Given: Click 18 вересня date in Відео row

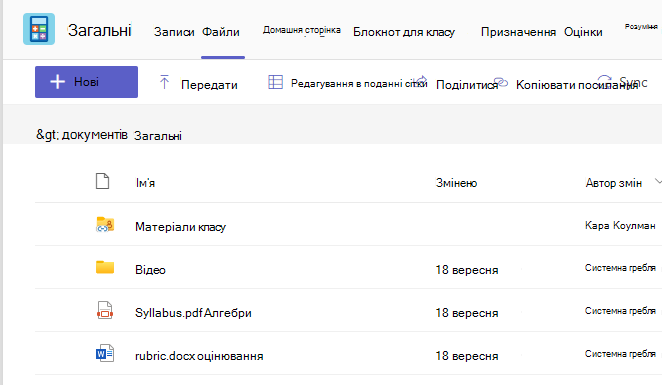Looking at the screenshot, I should pyautogui.click(x=467, y=270).
